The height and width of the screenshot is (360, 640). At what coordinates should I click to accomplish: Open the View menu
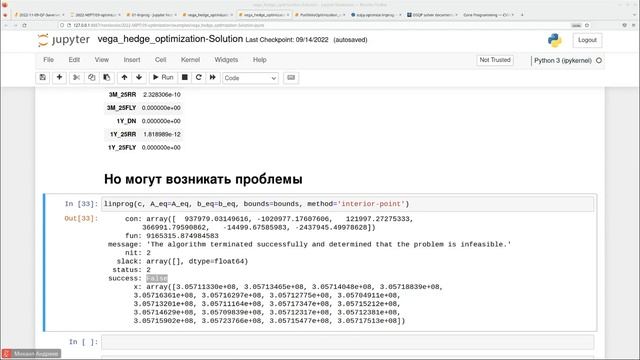102,60
